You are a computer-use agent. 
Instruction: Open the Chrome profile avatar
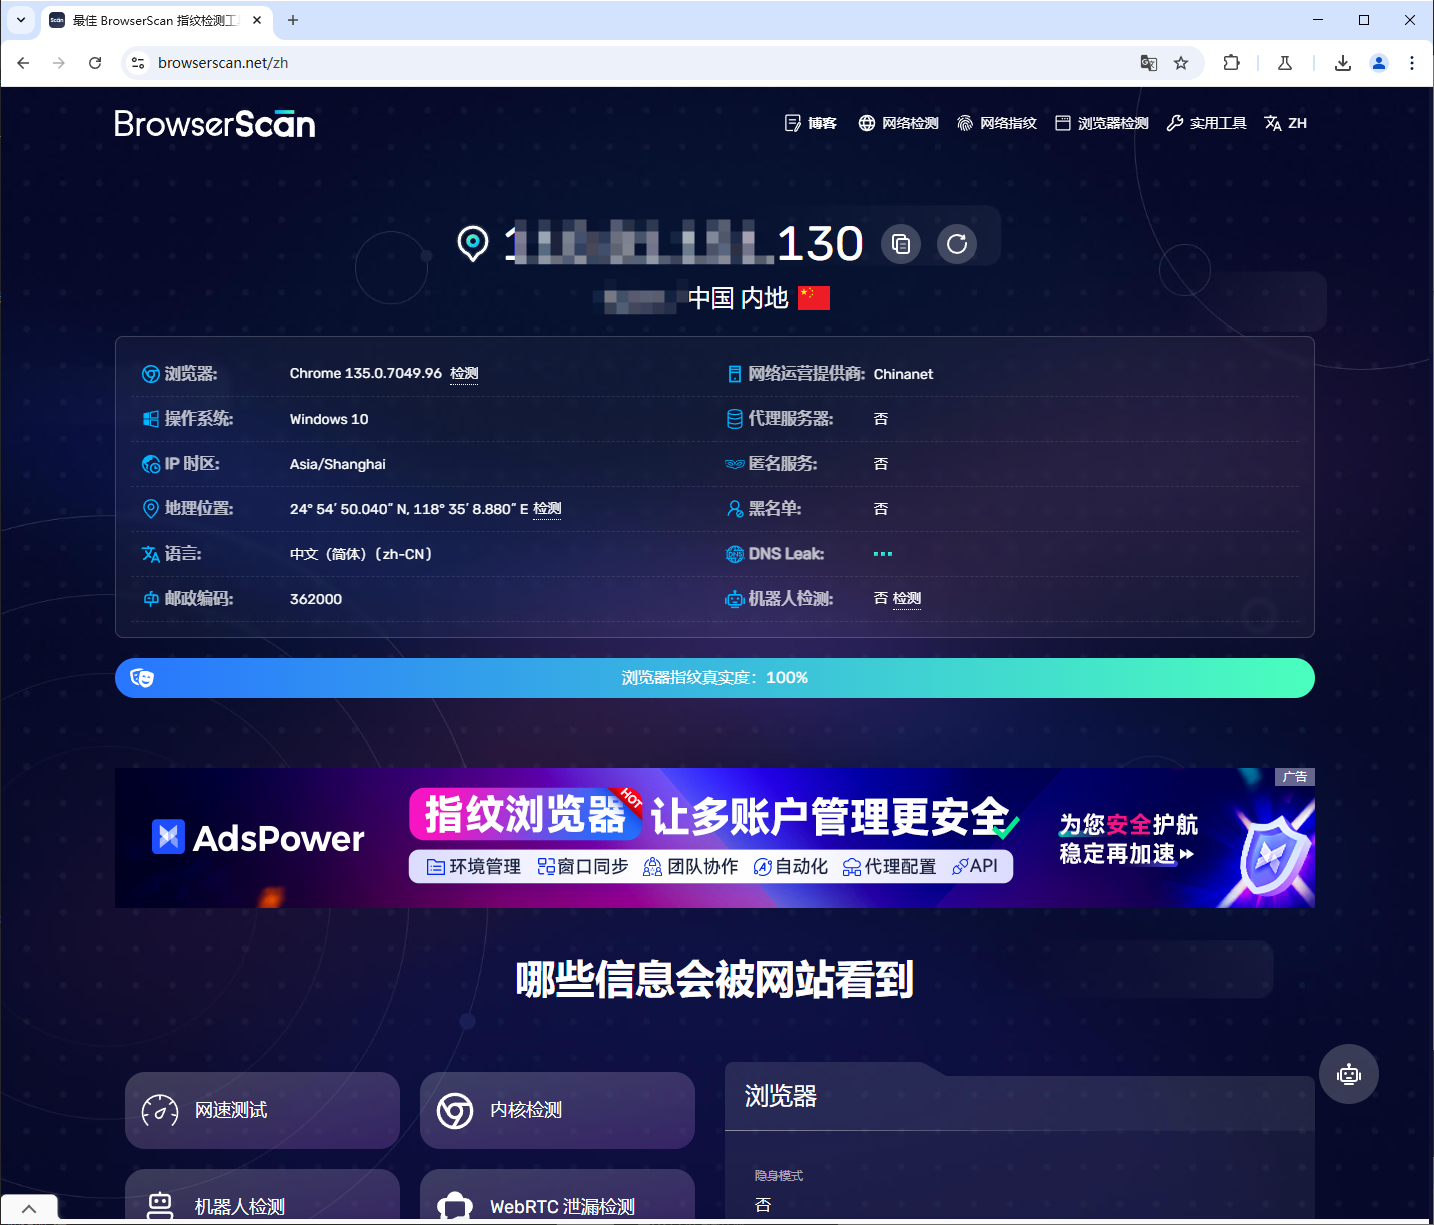pyautogui.click(x=1379, y=63)
